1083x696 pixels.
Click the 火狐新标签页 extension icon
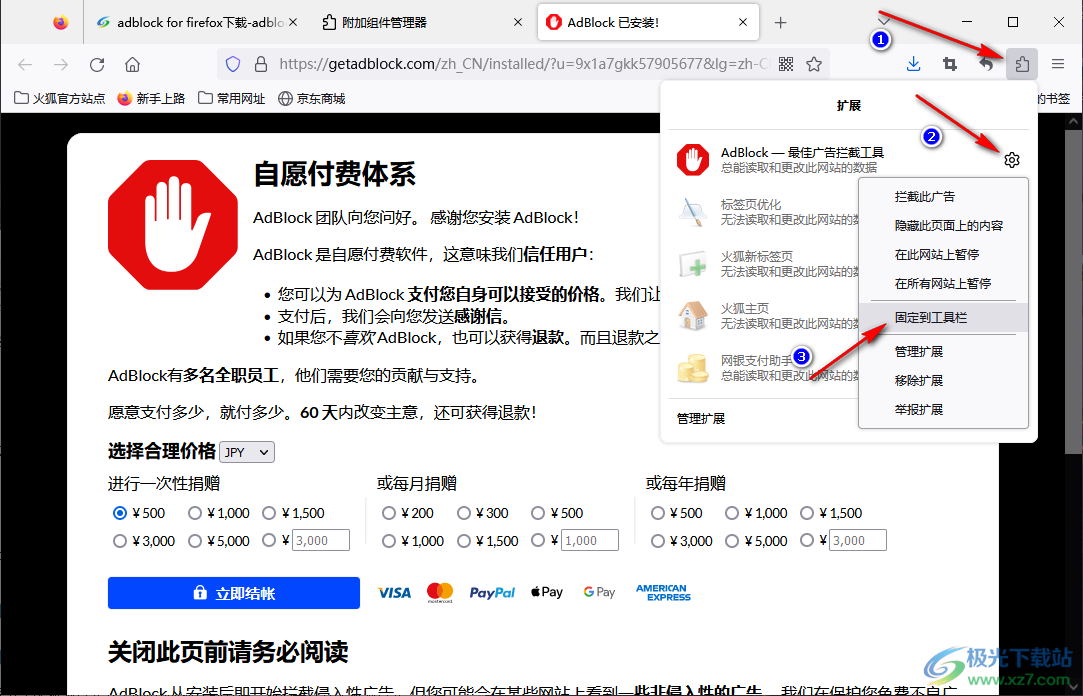click(x=693, y=264)
